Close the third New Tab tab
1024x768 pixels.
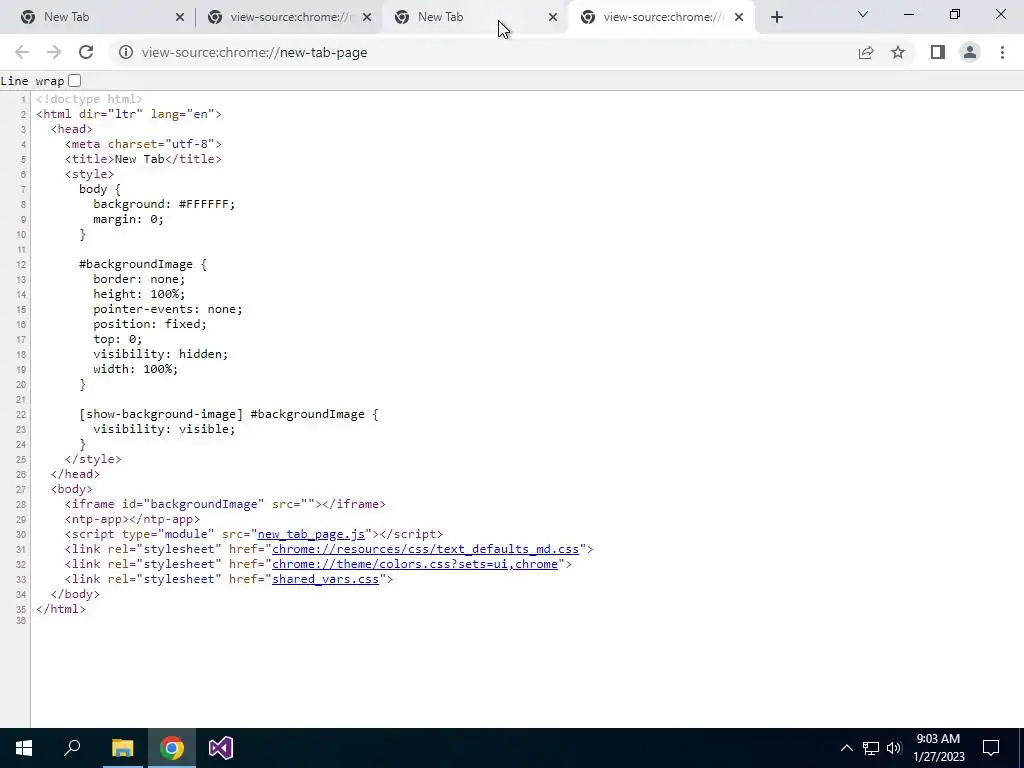(x=553, y=17)
